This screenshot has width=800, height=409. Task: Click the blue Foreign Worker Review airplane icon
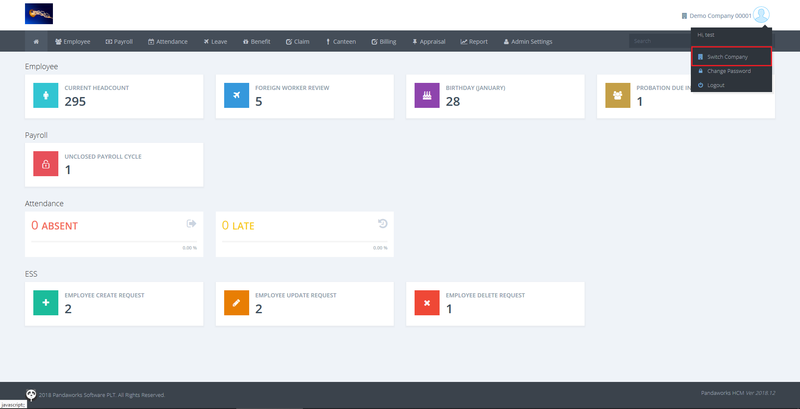coord(237,95)
